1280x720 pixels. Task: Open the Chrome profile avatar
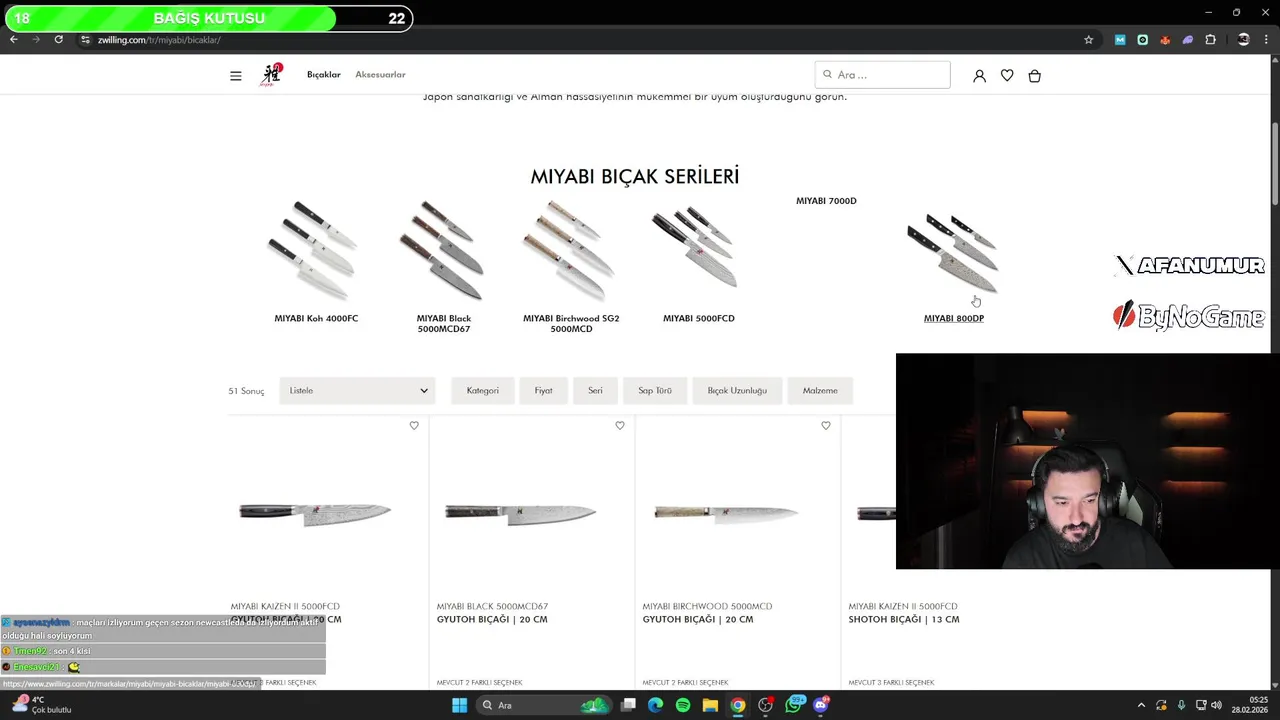1244,40
